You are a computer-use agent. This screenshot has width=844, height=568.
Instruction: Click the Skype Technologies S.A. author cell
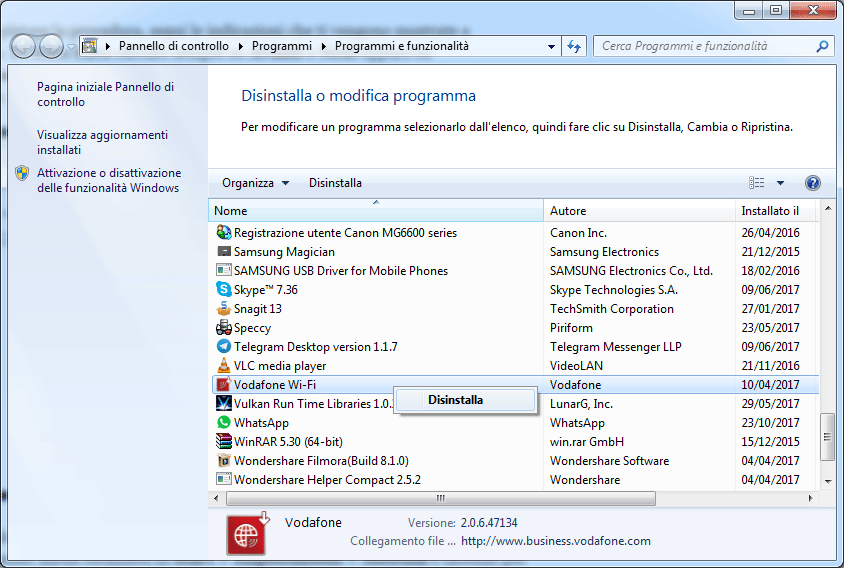click(x=614, y=289)
